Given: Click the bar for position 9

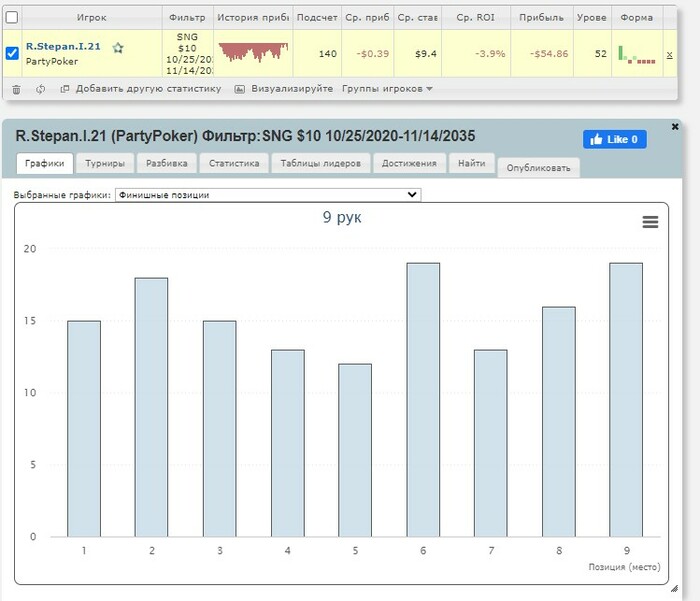Looking at the screenshot, I should coord(626,400).
